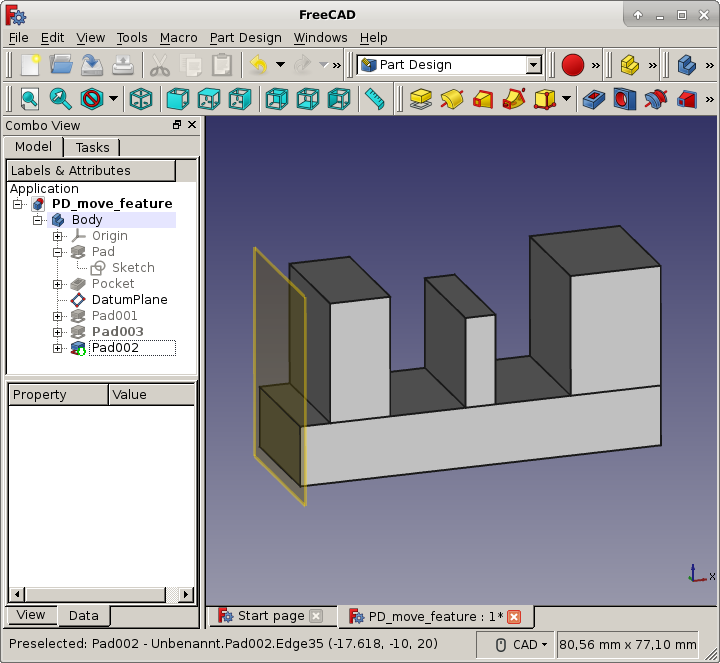Switch to the Model tab

[34, 147]
